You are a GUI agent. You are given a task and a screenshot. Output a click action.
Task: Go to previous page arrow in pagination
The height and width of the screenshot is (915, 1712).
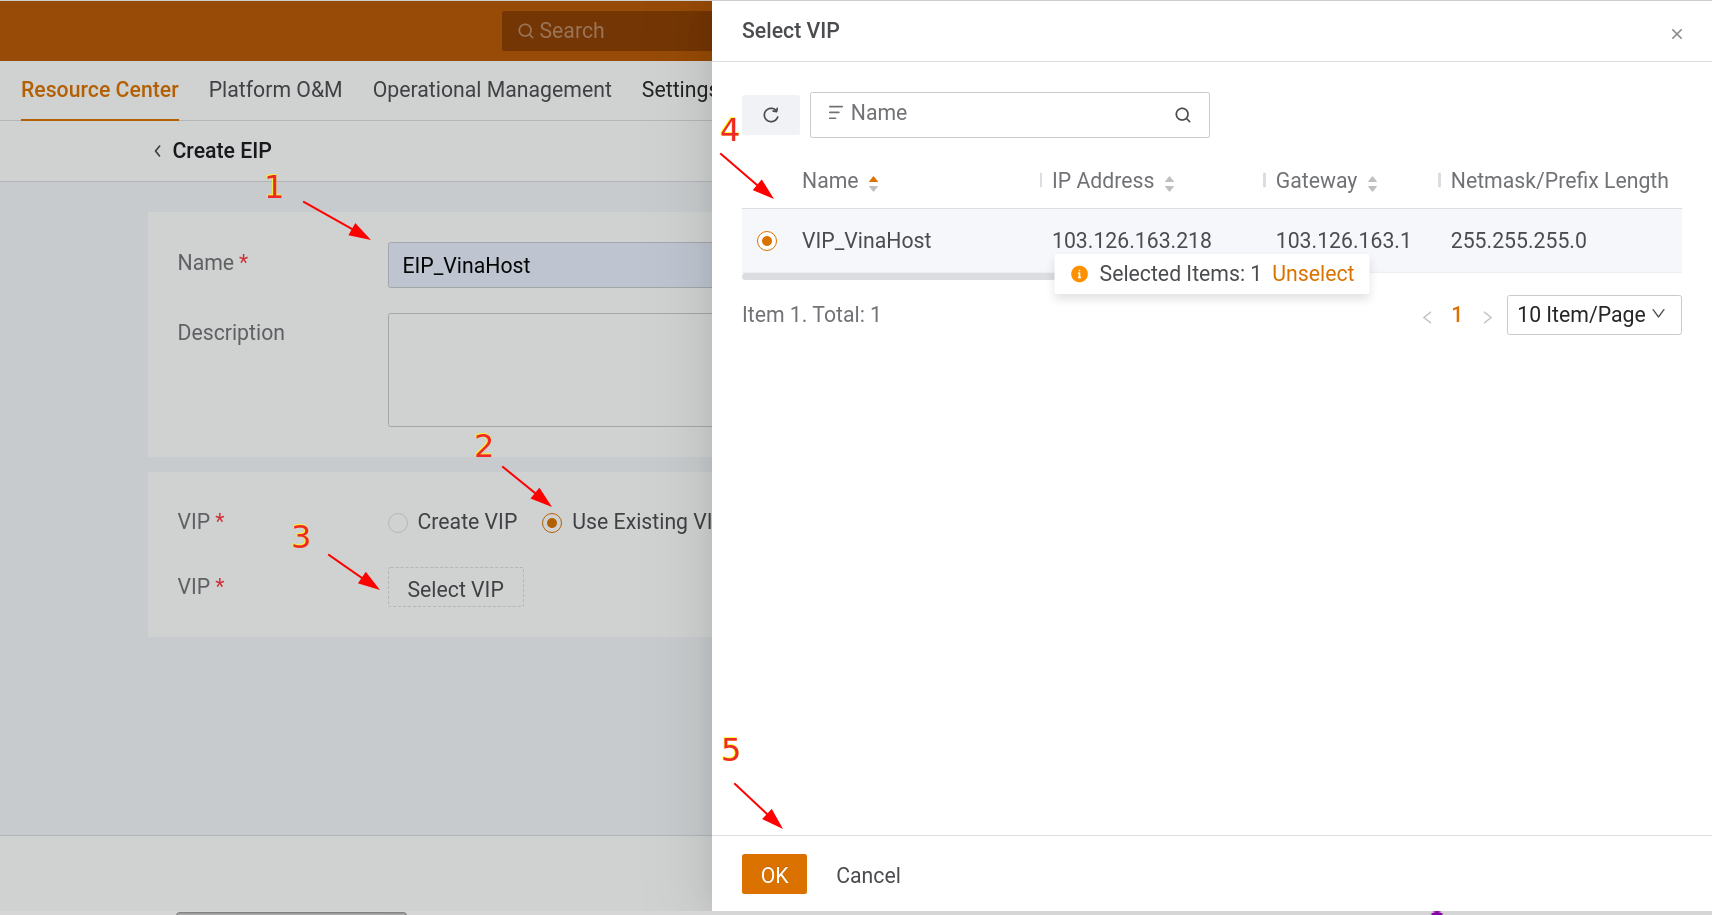[1427, 317]
